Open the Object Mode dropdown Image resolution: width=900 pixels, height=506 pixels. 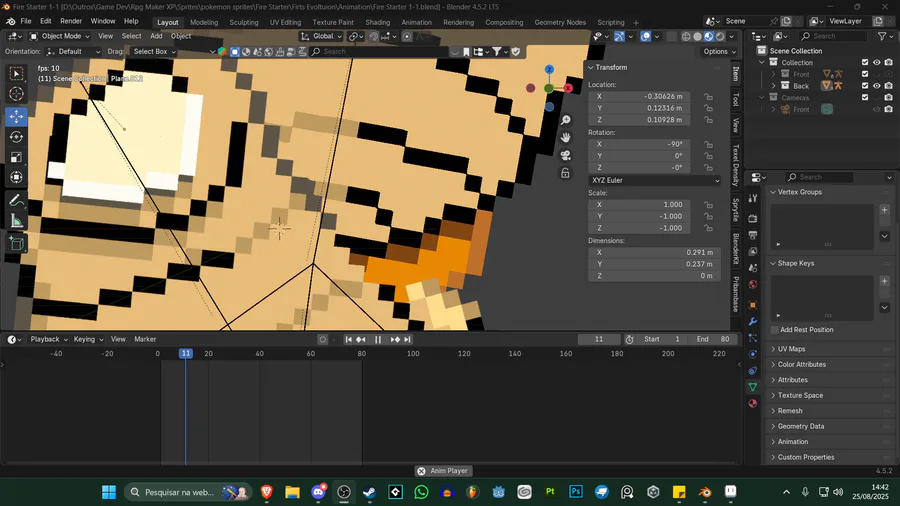[x=60, y=36]
